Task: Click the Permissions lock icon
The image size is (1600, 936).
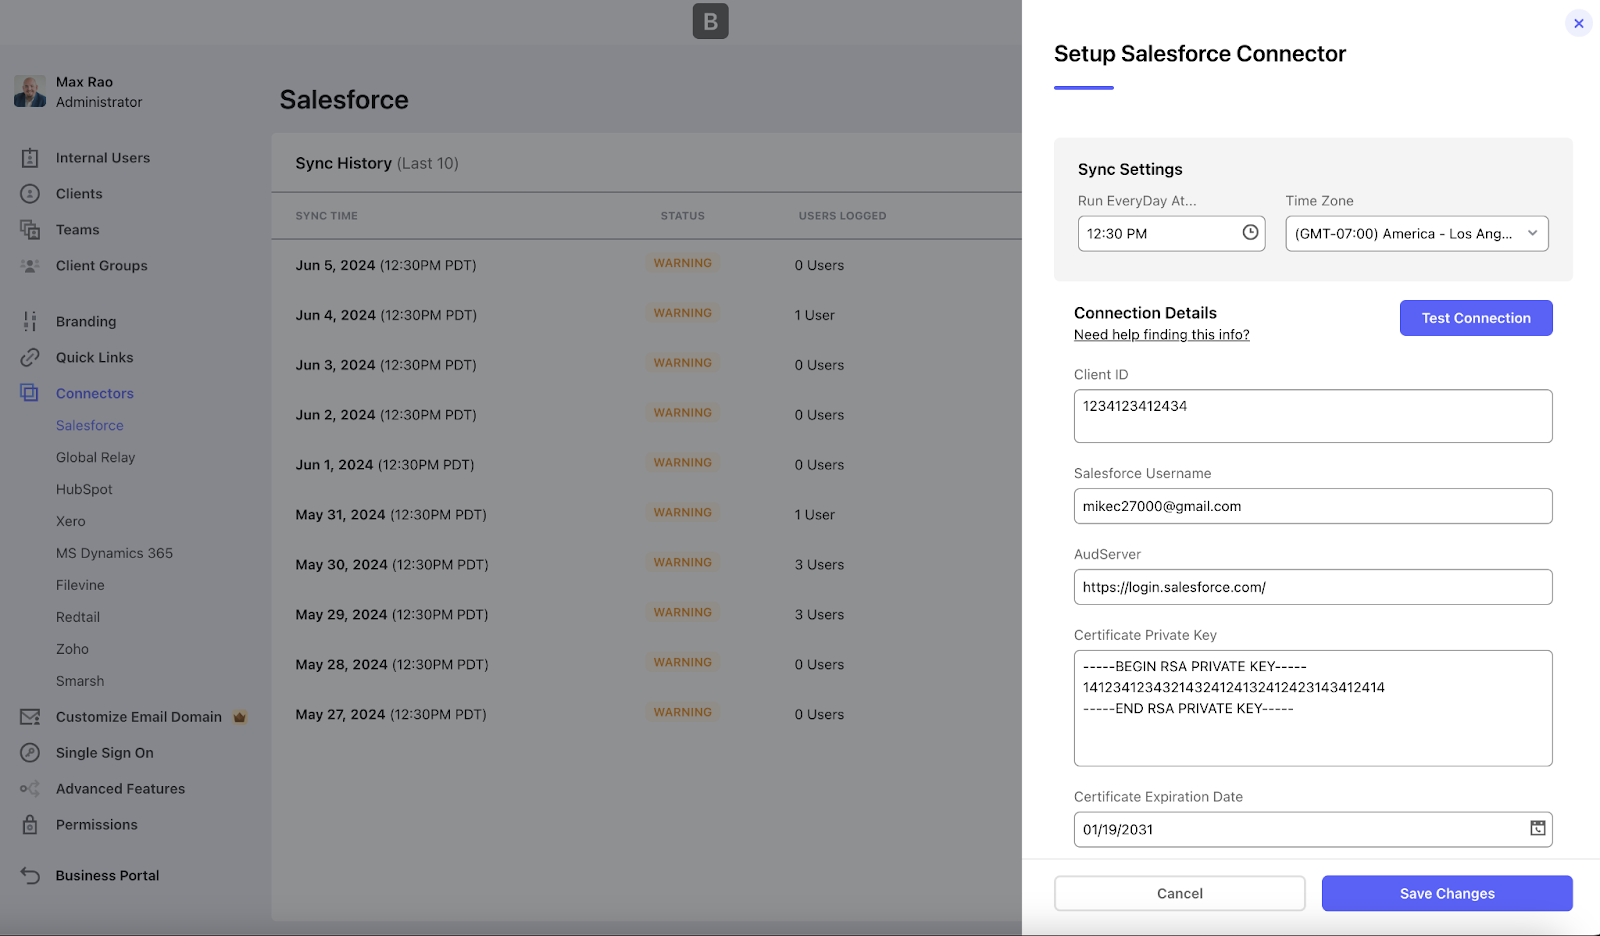Action: pos(30,825)
